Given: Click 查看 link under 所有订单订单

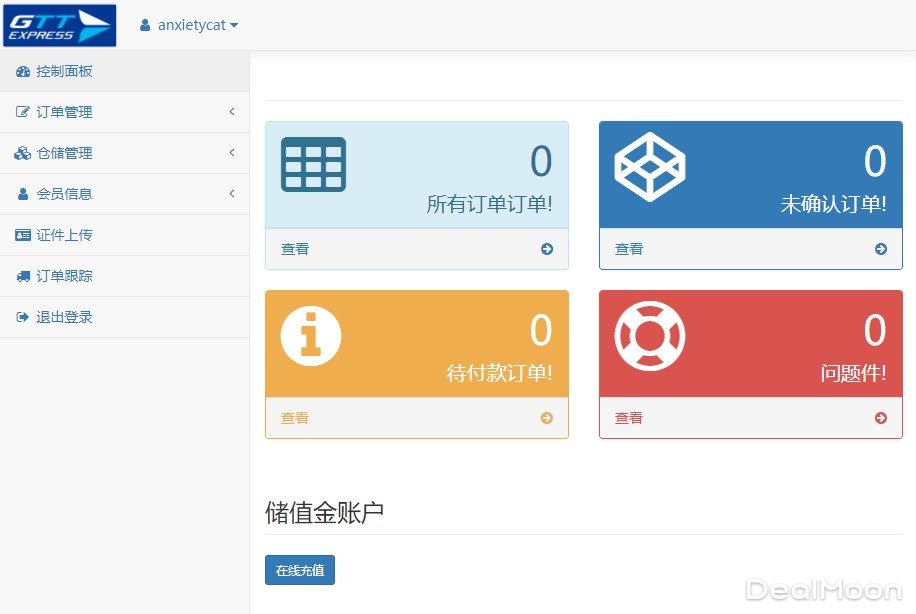Looking at the screenshot, I should click(295, 249).
